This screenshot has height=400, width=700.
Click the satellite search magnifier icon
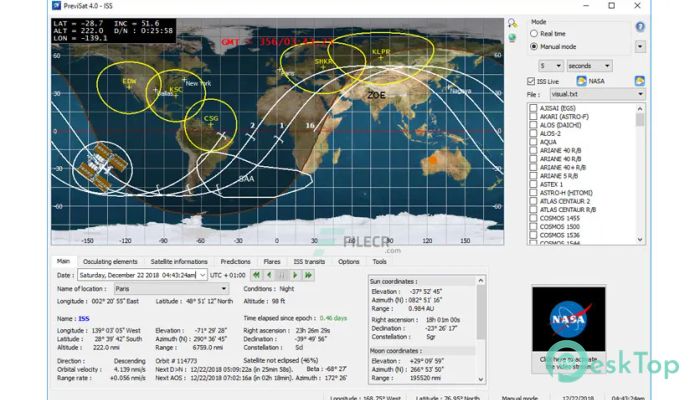(512, 23)
